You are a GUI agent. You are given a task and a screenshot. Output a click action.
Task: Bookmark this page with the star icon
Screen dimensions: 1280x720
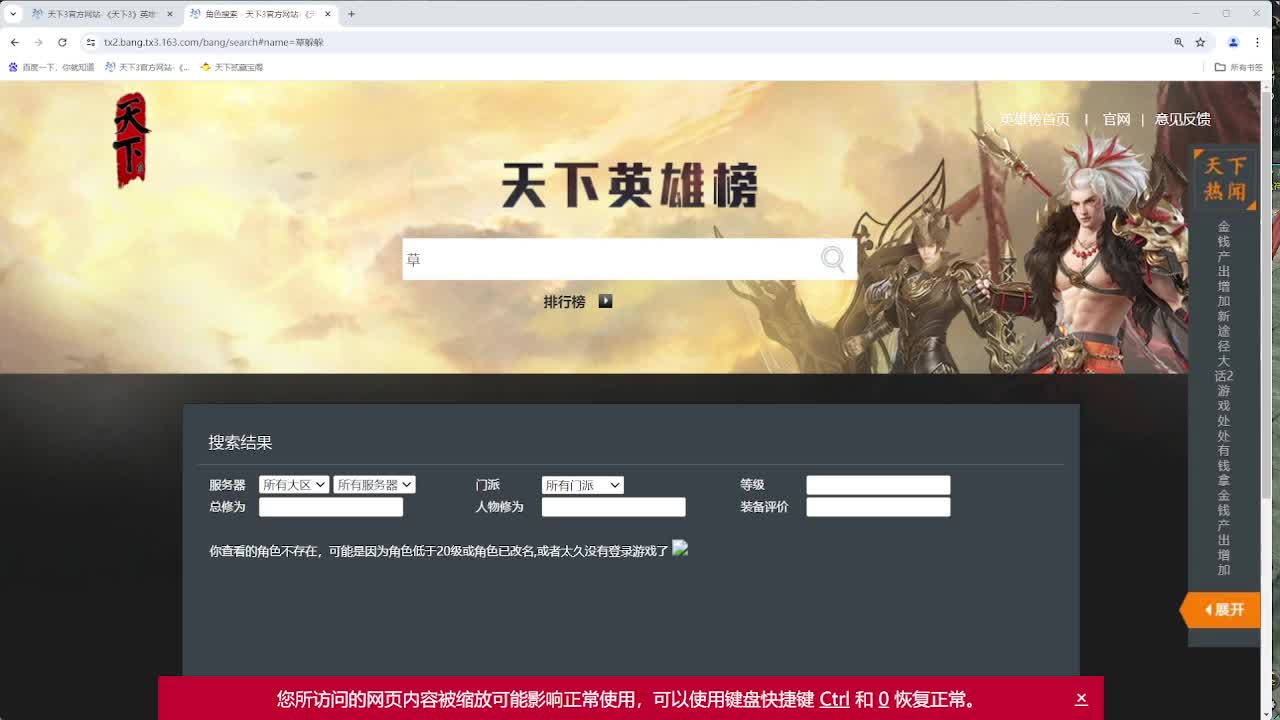(x=1200, y=42)
